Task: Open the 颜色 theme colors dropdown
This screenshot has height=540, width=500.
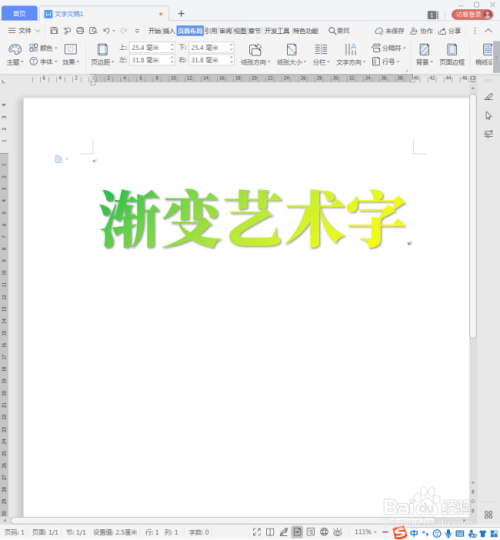Action: pos(43,48)
